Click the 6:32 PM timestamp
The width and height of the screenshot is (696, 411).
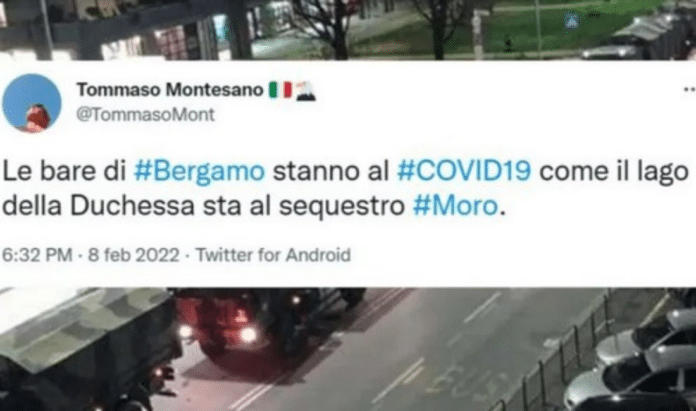click(x=37, y=255)
